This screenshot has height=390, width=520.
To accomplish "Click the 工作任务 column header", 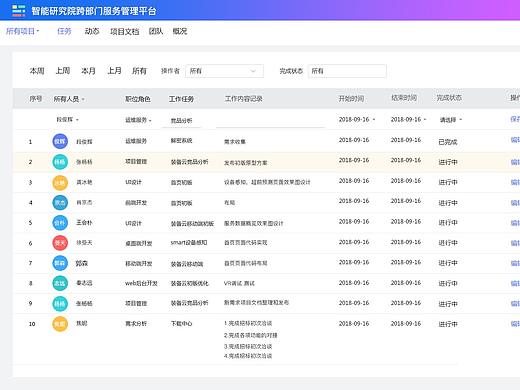I will pos(181,99).
